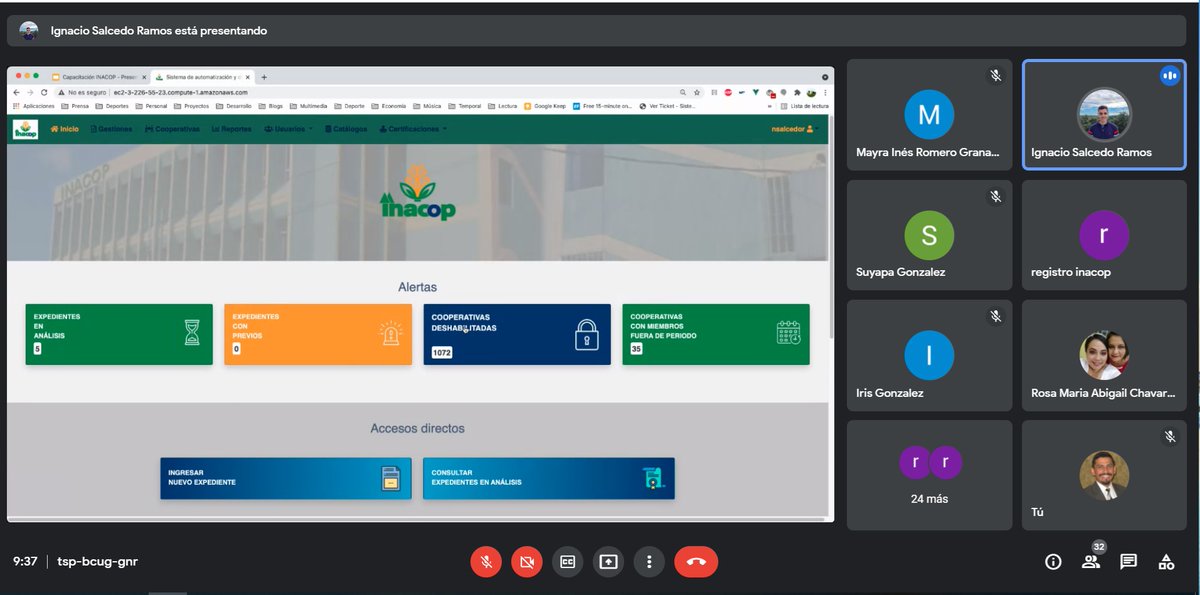Open a new browser tab with plus
Screen dimensions: 1200x595
tap(264, 77)
